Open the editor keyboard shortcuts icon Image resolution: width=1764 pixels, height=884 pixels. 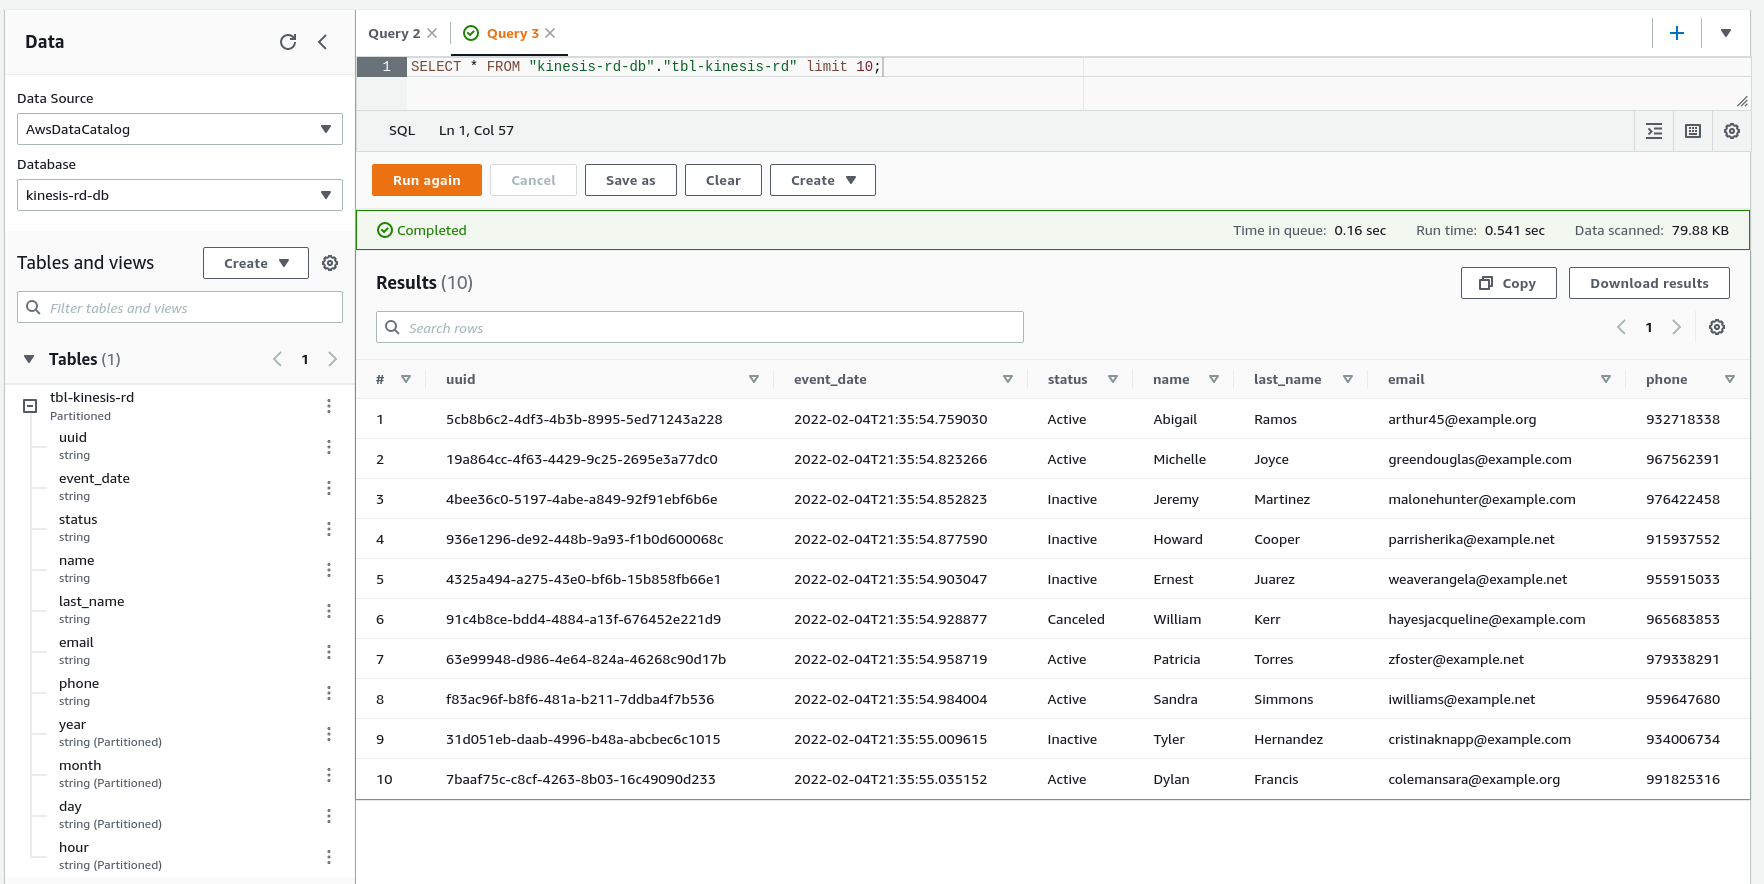[1693, 131]
